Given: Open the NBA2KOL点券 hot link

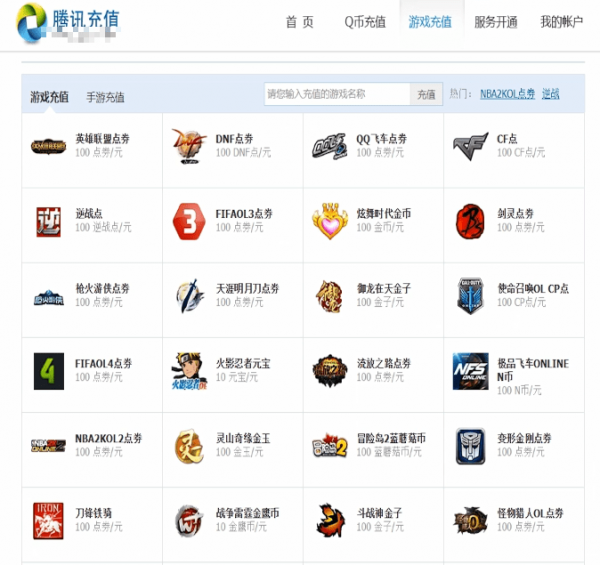Looking at the screenshot, I should 507,94.
